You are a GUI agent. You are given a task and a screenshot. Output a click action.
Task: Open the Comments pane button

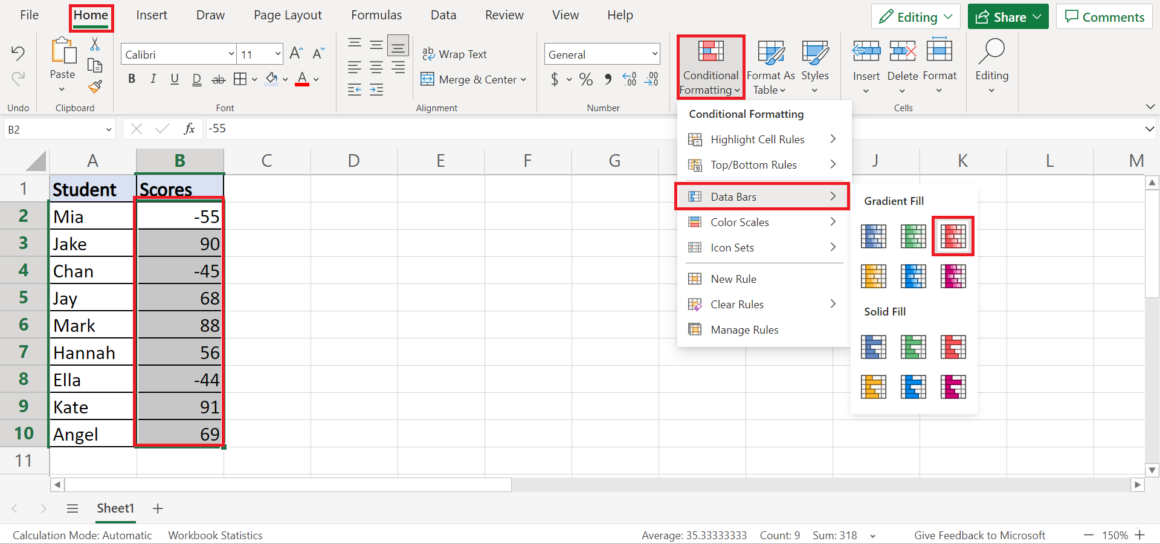point(1104,17)
